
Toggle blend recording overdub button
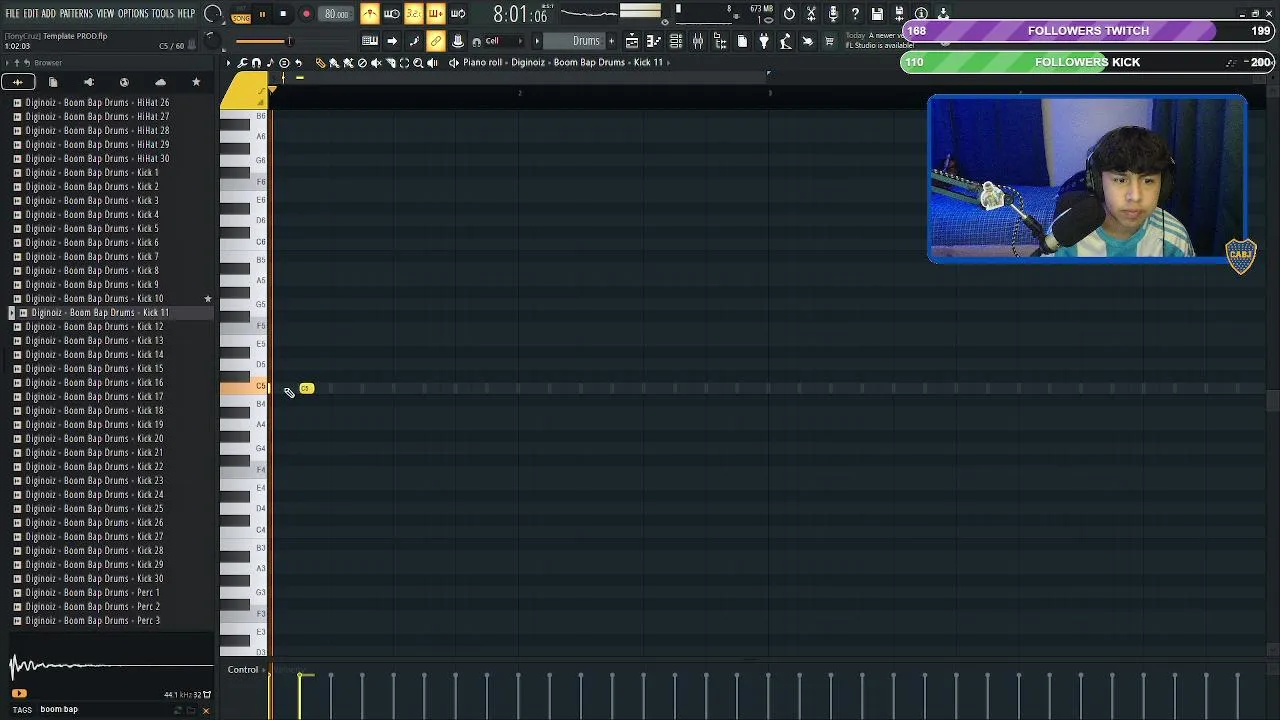[x=436, y=14]
